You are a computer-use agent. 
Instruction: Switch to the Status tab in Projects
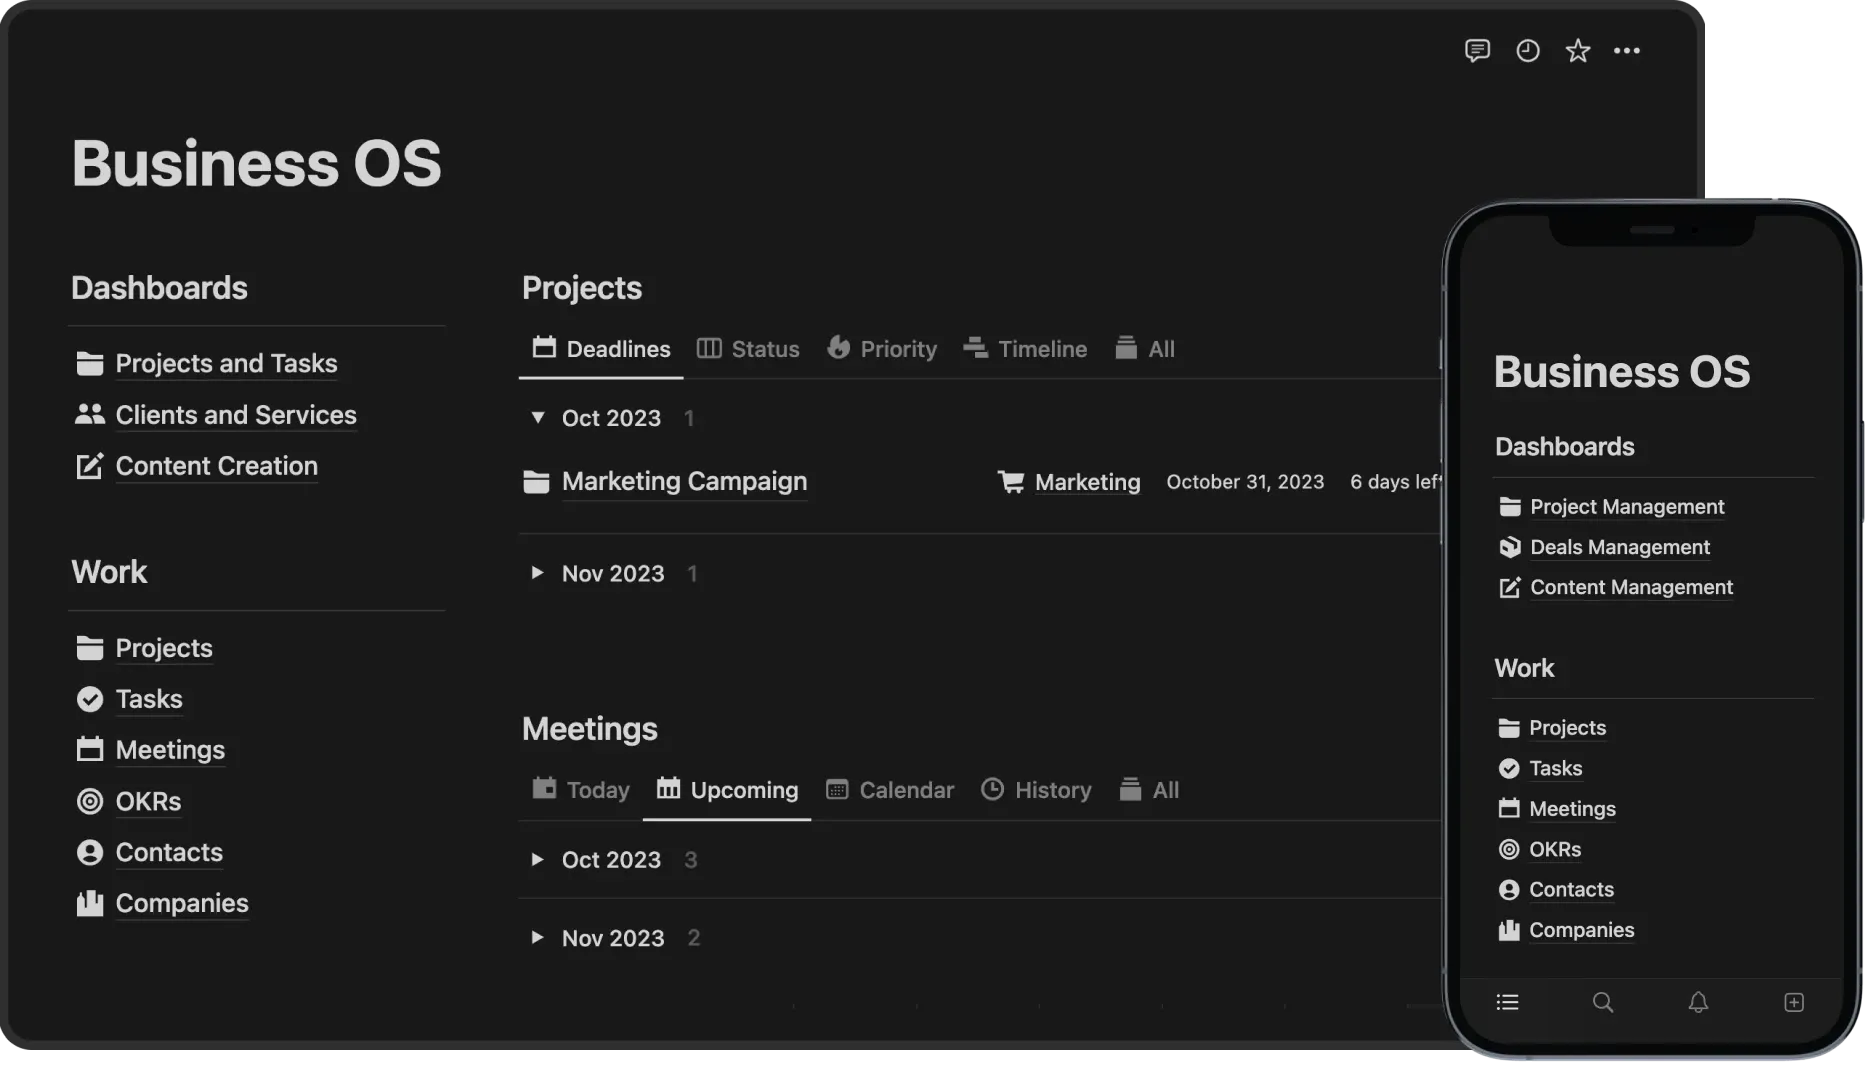[x=748, y=349]
